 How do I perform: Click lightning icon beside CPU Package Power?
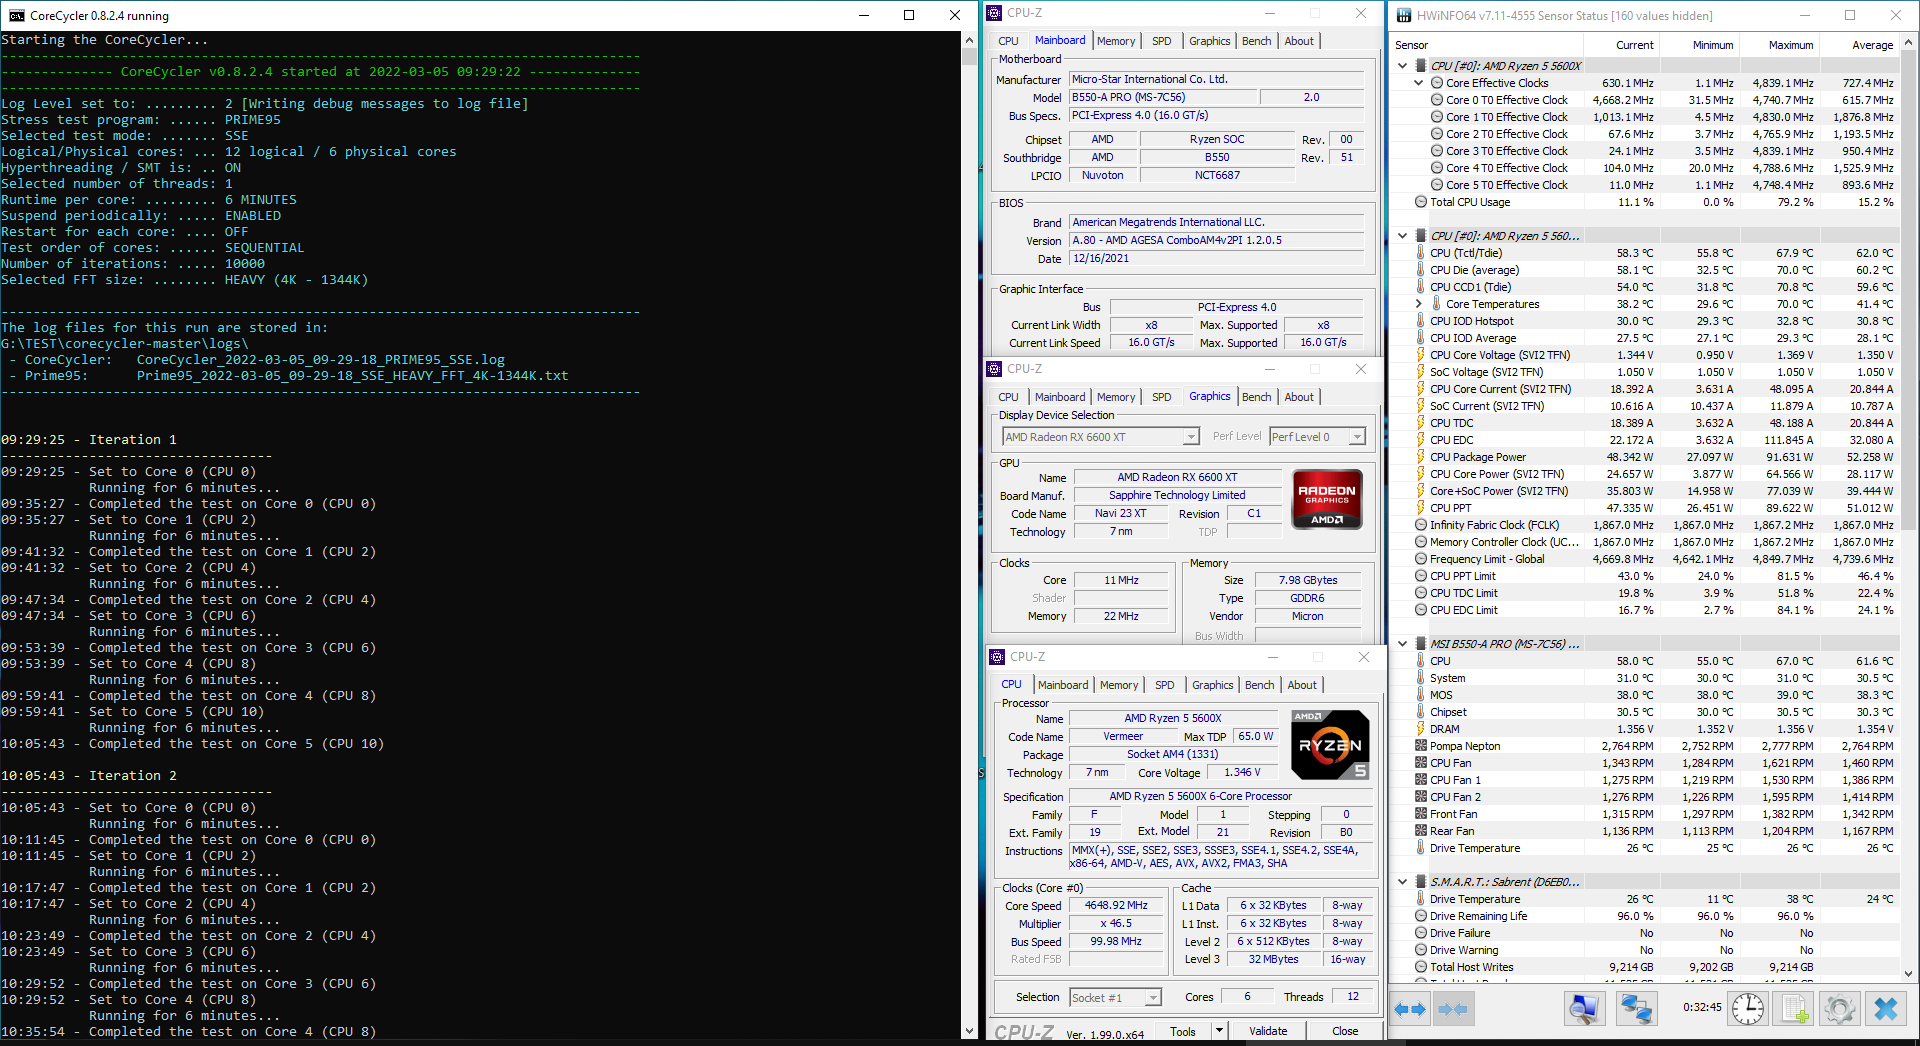click(x=1420, y=457)
